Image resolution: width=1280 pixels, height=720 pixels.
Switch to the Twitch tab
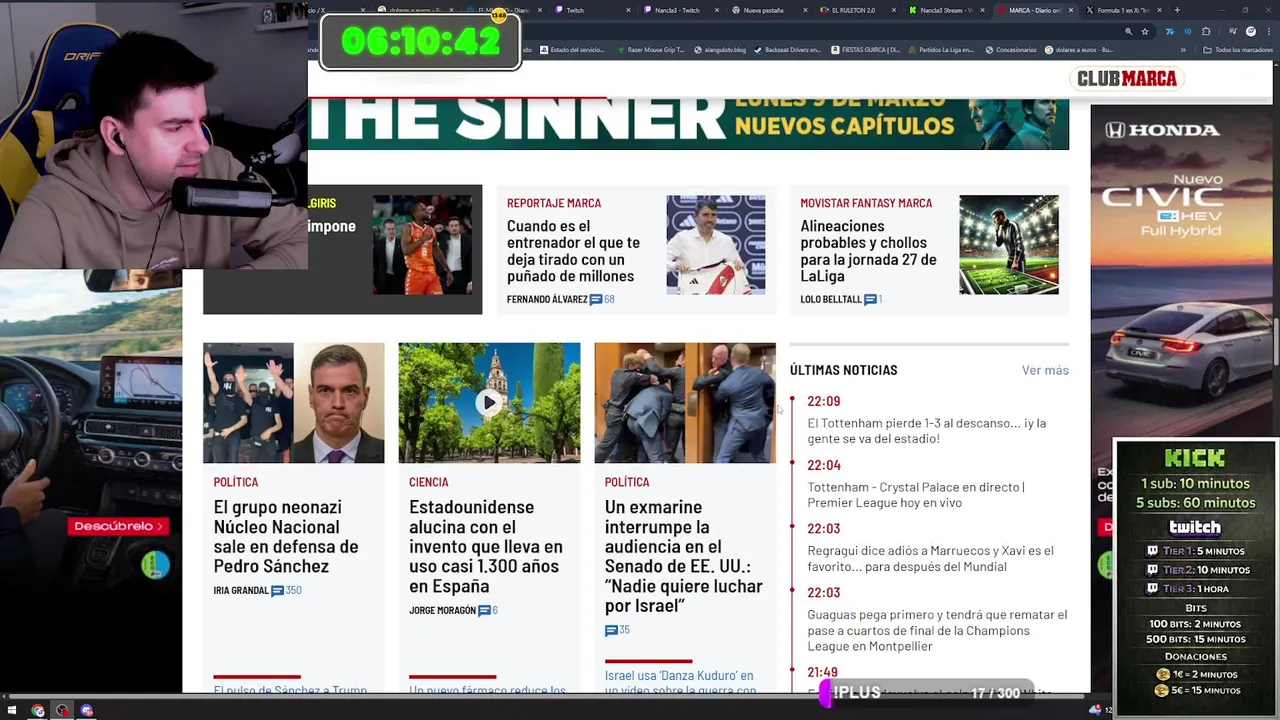pos(590,10)
